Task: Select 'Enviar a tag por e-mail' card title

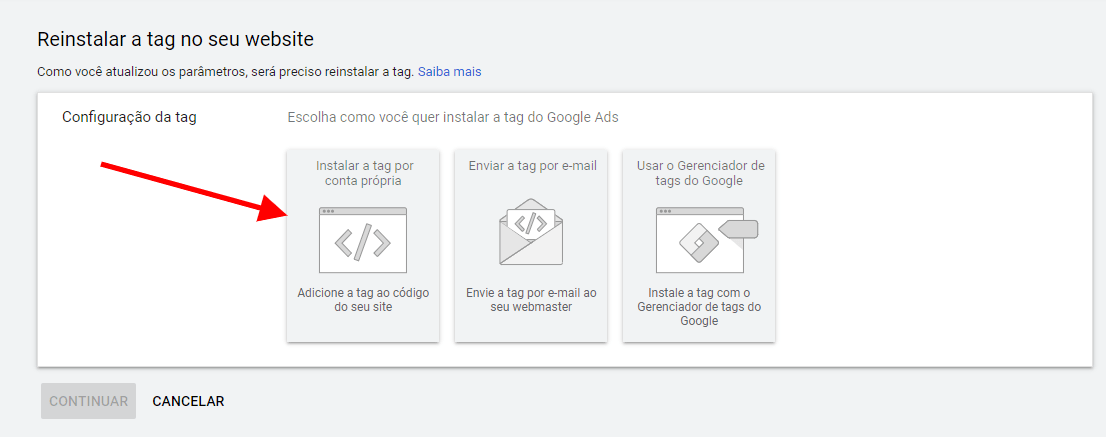Action: click(x=532, y=166)
